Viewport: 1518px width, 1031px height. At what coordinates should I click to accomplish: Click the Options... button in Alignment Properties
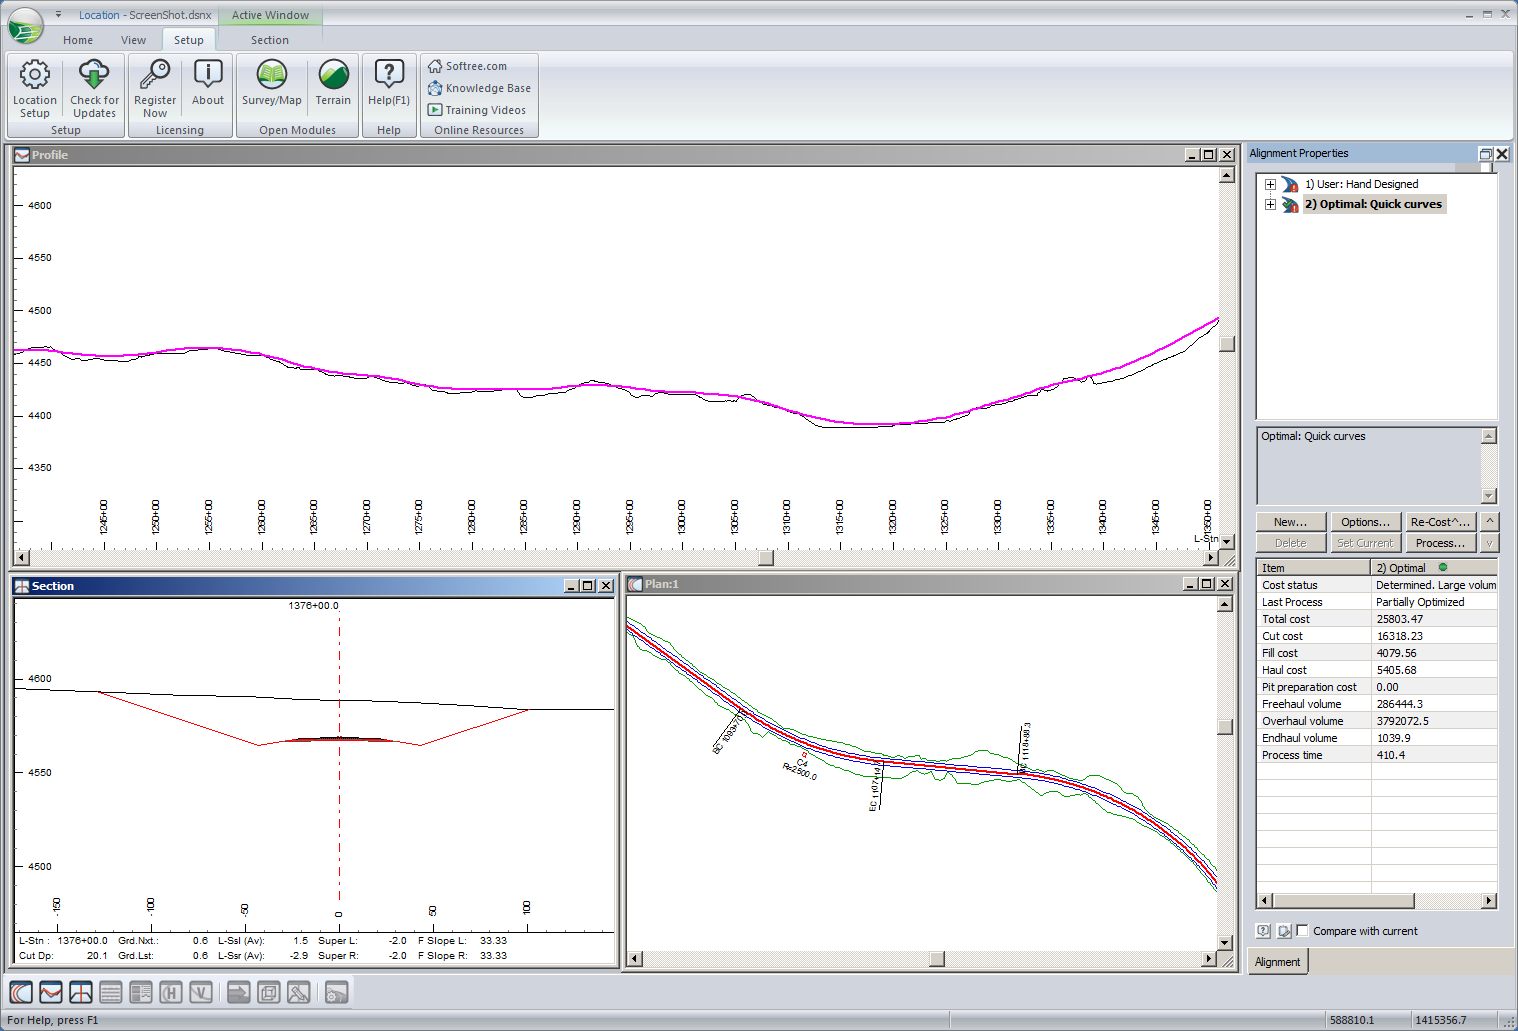coord(1365,522)
